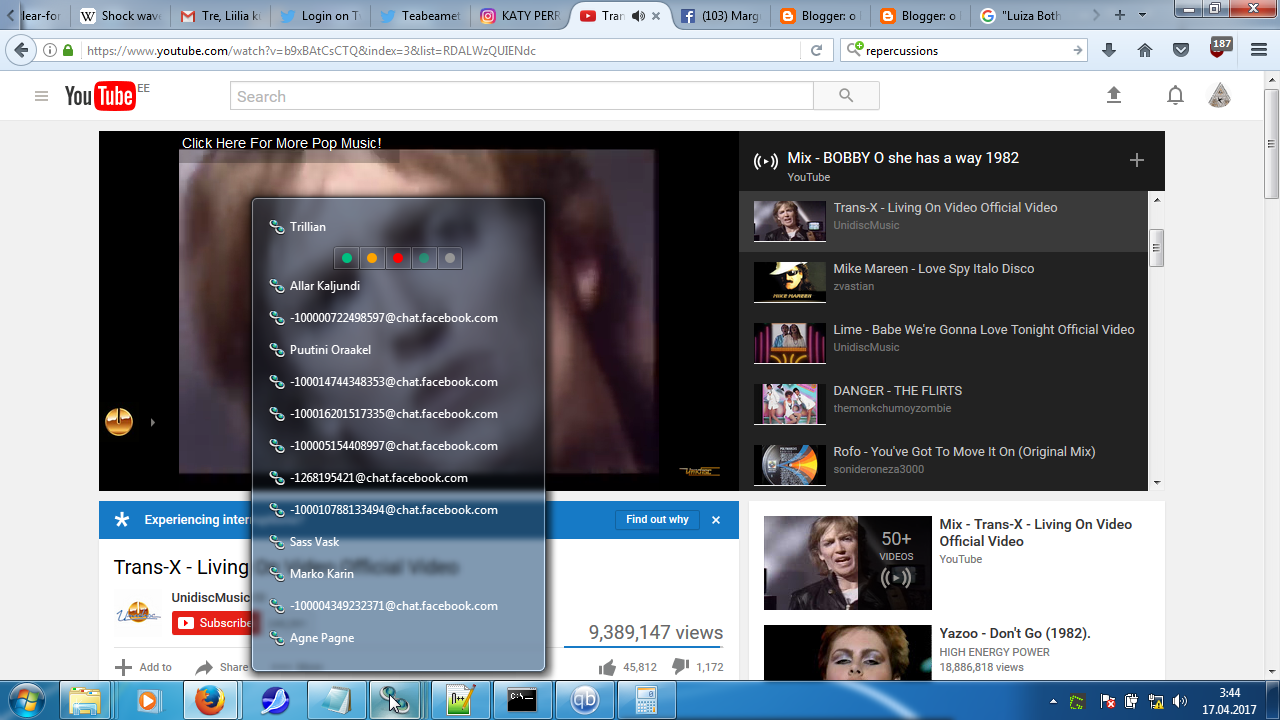Viewport: 1280px width, 720px height.
Task: Open 'Yazoo - Don't Go (1982).' suggested video
Action: pos(1015,633)
